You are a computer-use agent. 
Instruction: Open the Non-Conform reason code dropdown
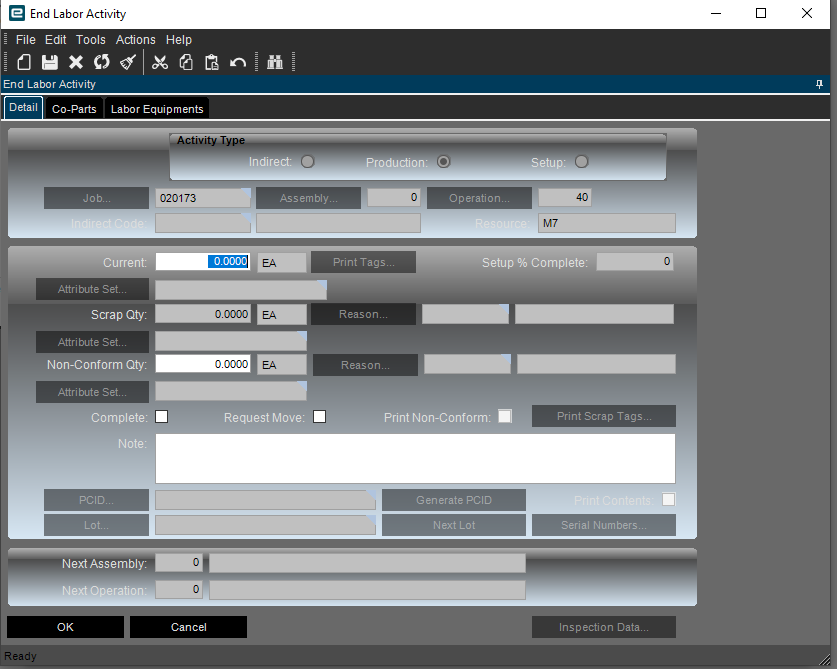[506, 358]
